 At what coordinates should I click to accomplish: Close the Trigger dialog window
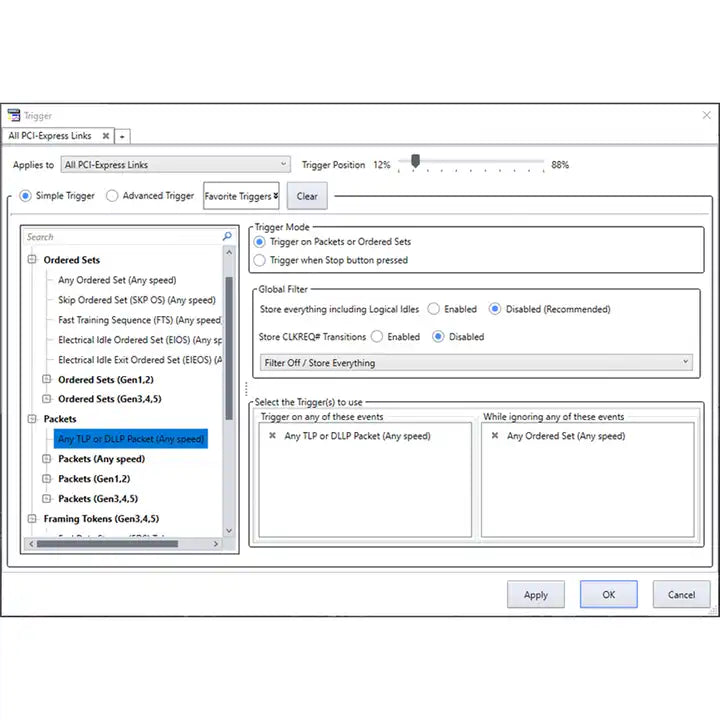pos(706,116)
